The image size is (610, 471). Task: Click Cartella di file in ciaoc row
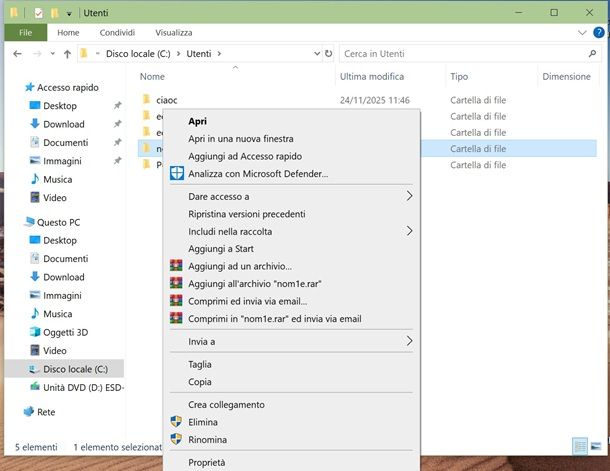click(478, 100)
